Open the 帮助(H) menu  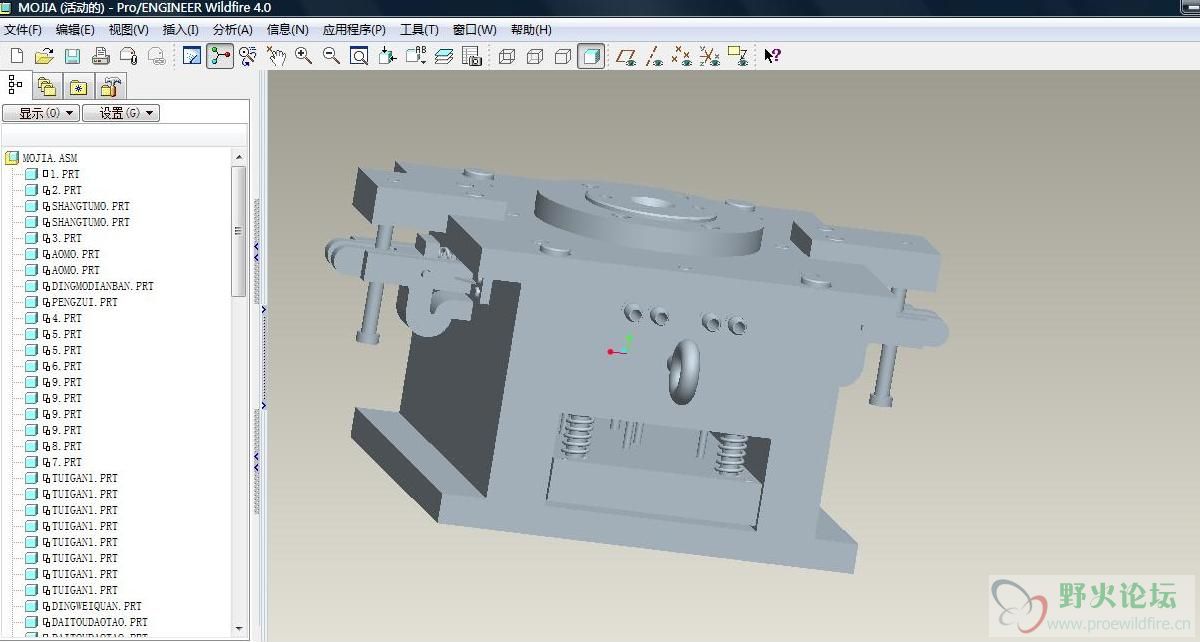(x=531, y=30)
